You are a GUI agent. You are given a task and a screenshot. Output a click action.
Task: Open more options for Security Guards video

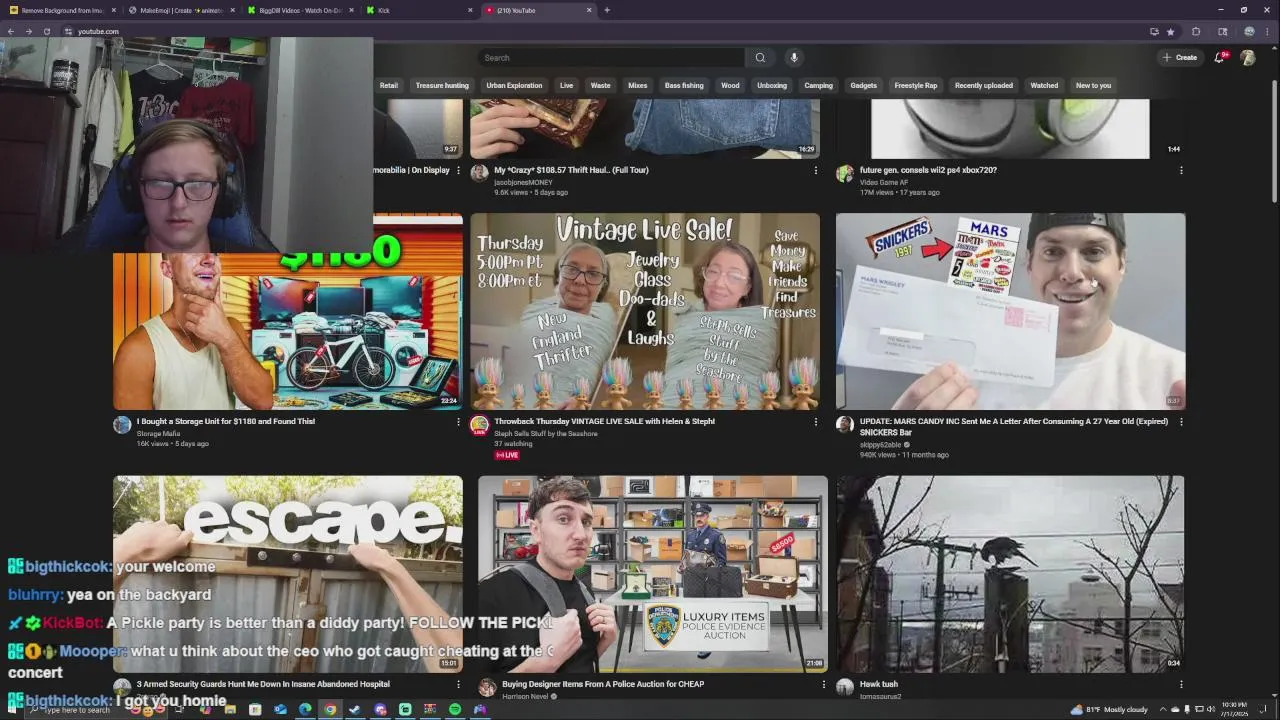[458, 685]
